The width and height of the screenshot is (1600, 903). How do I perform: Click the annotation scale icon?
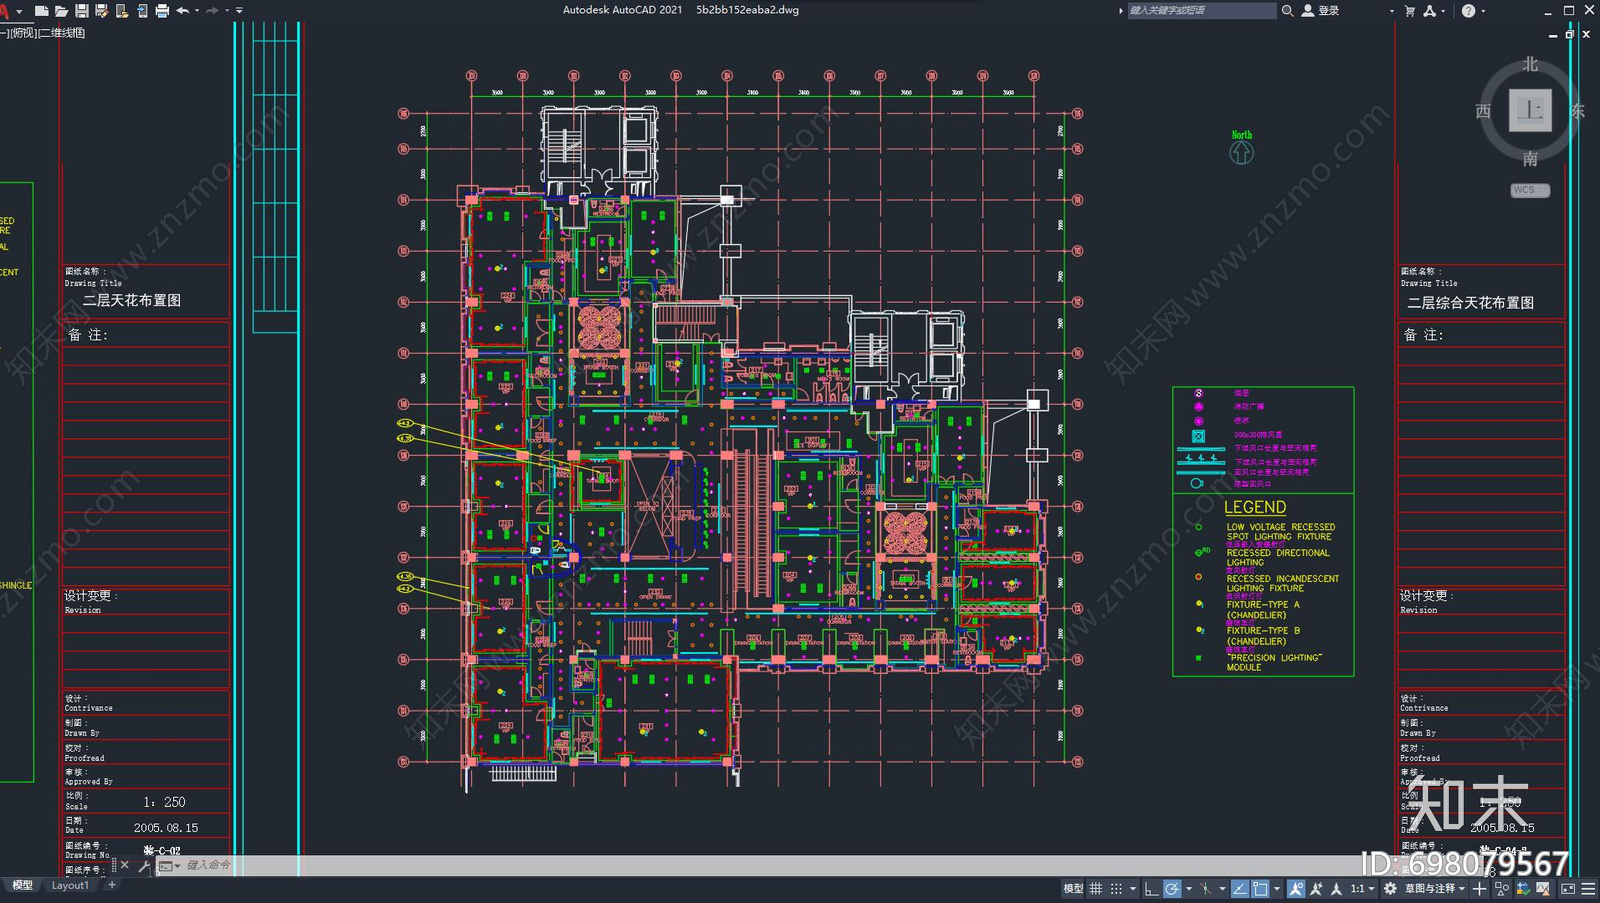click(1336, 888)
